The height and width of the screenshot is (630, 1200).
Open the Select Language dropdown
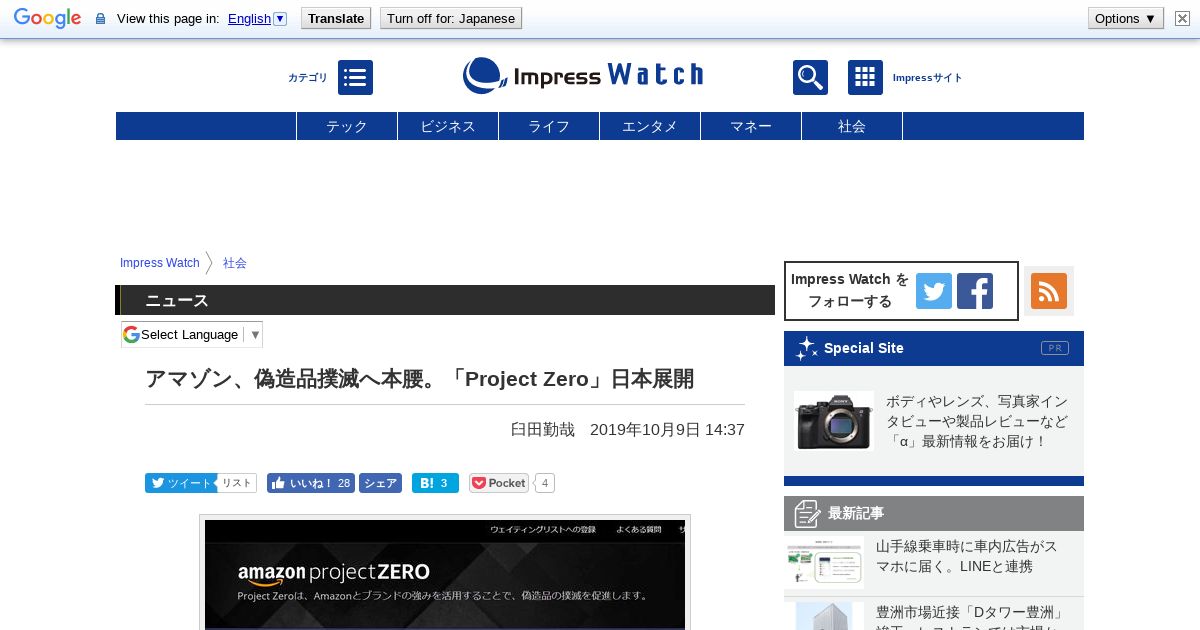coord(192,334)
